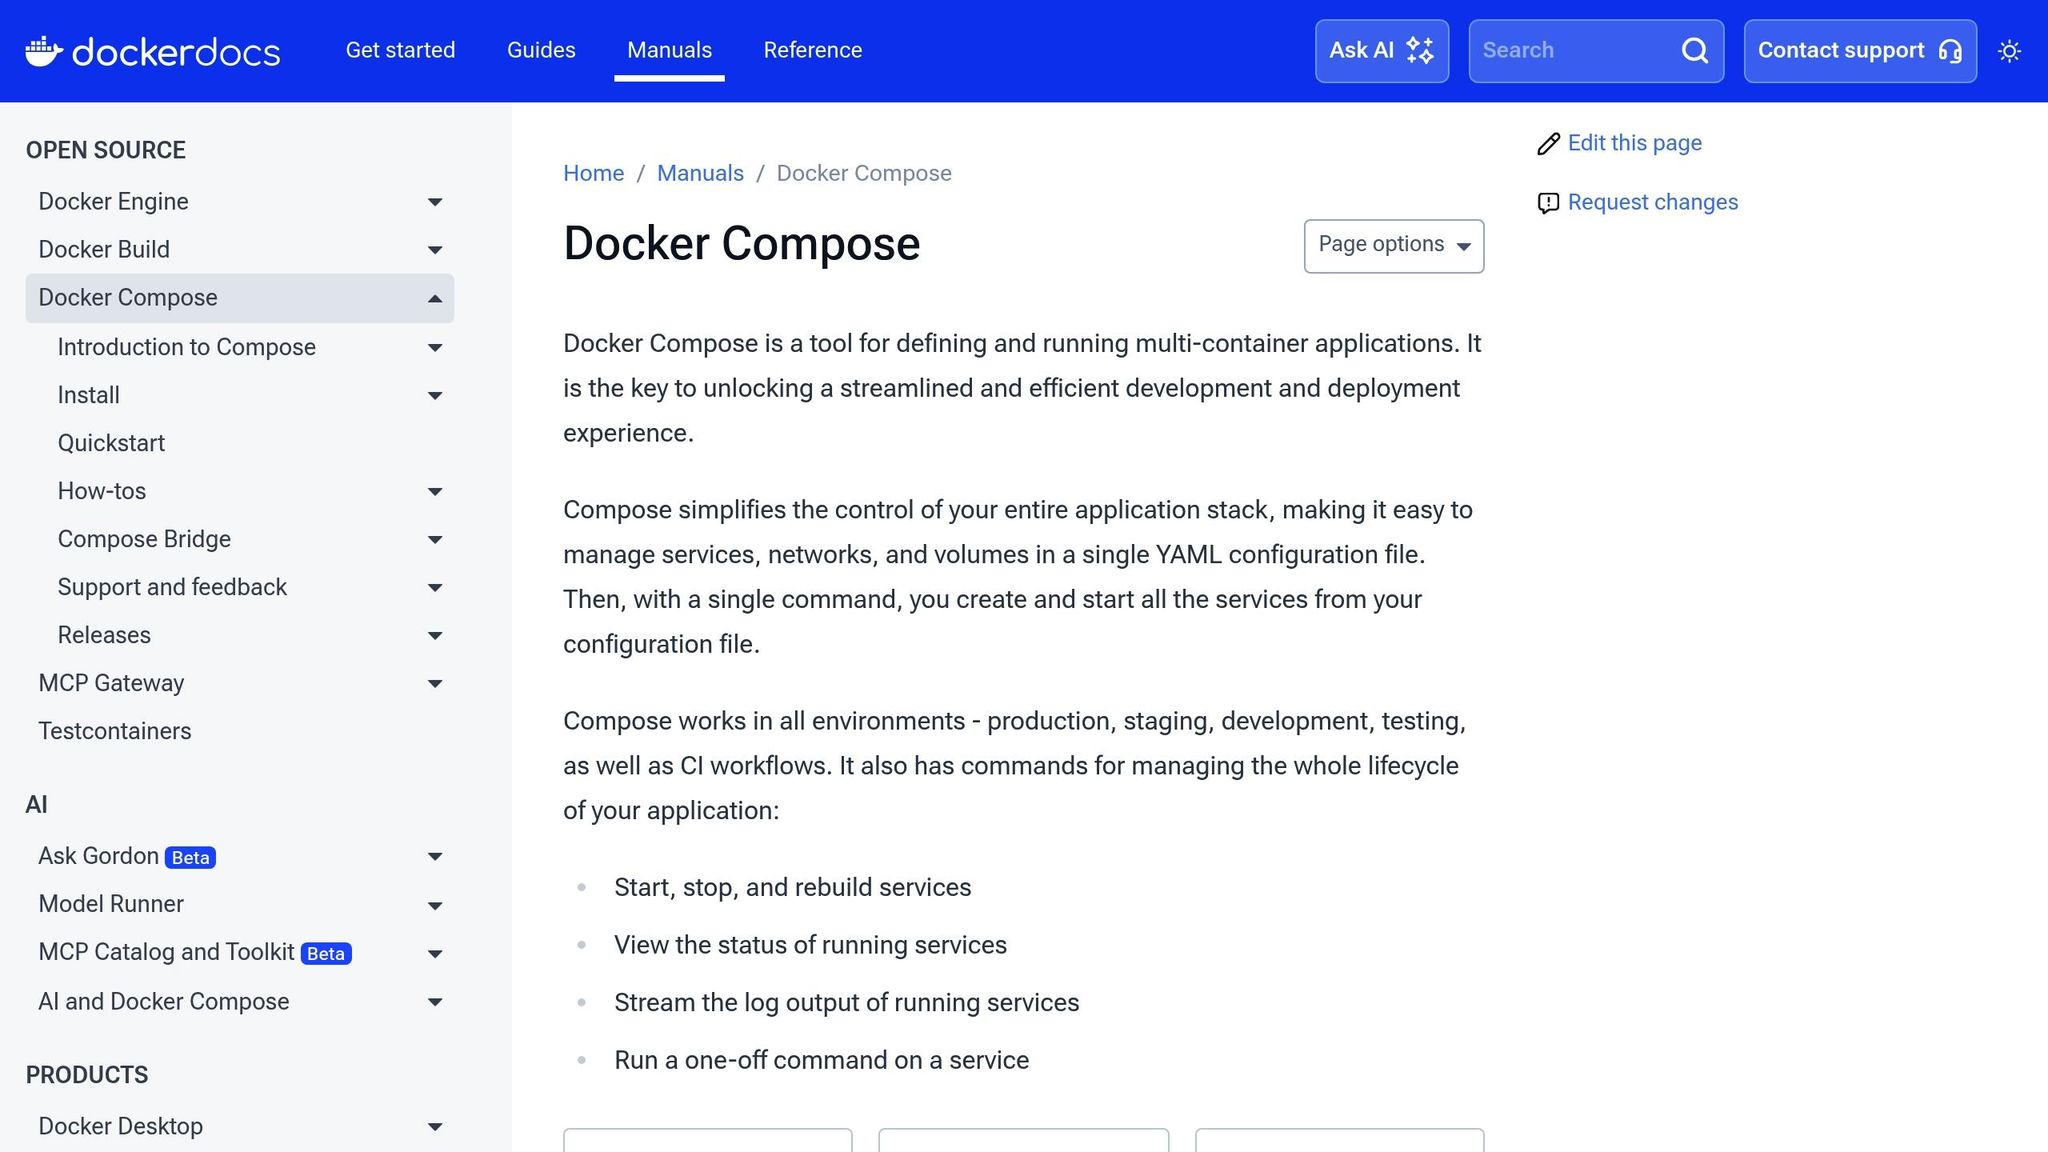Select Testcontainers in the sidebar
2048x1152 pixels.
(115, 731)
